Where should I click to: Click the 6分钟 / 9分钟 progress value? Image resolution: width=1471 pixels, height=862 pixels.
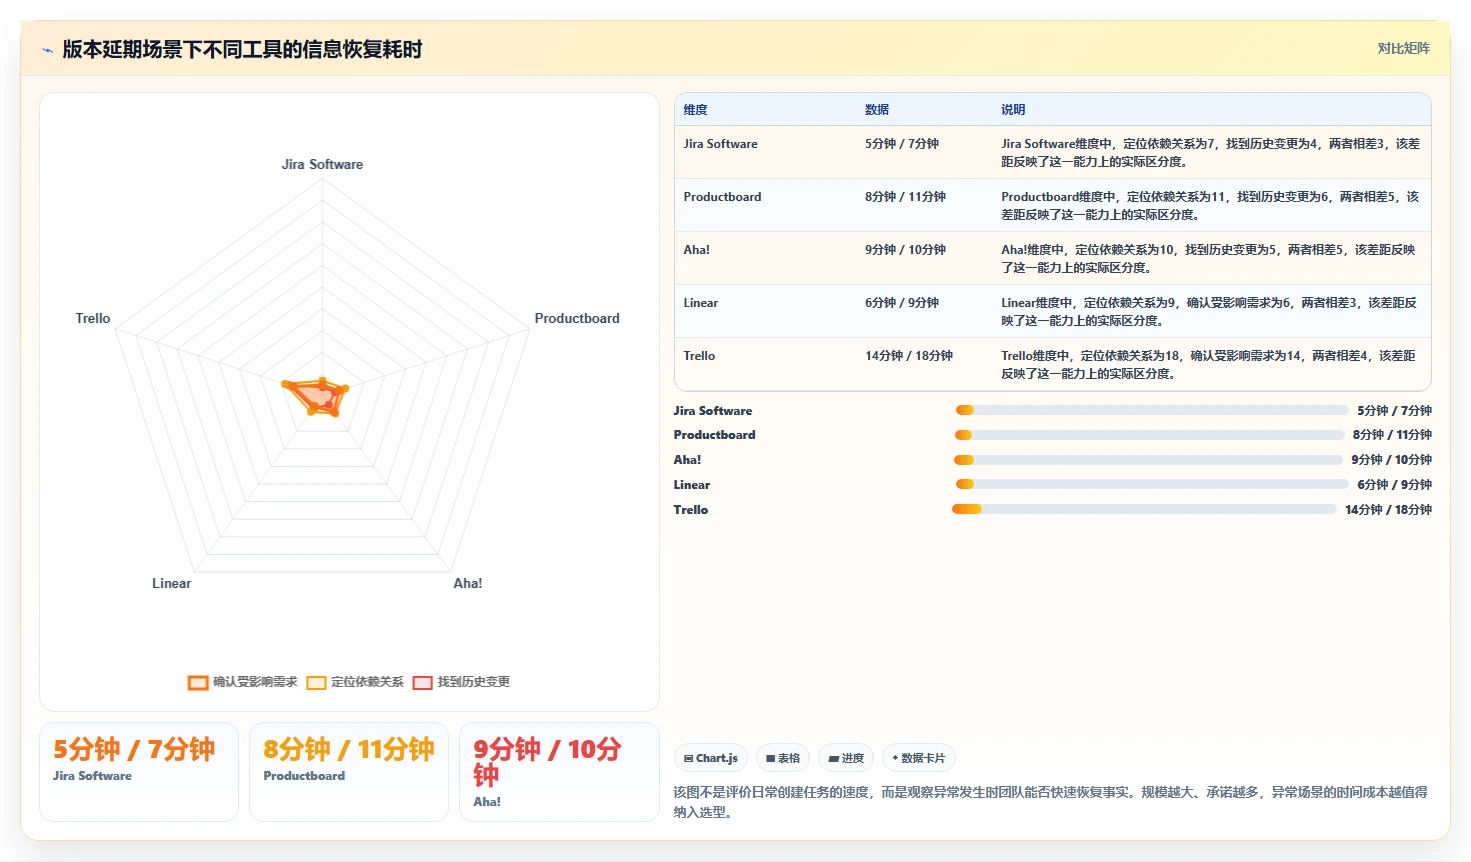[x=1394, y=485]
